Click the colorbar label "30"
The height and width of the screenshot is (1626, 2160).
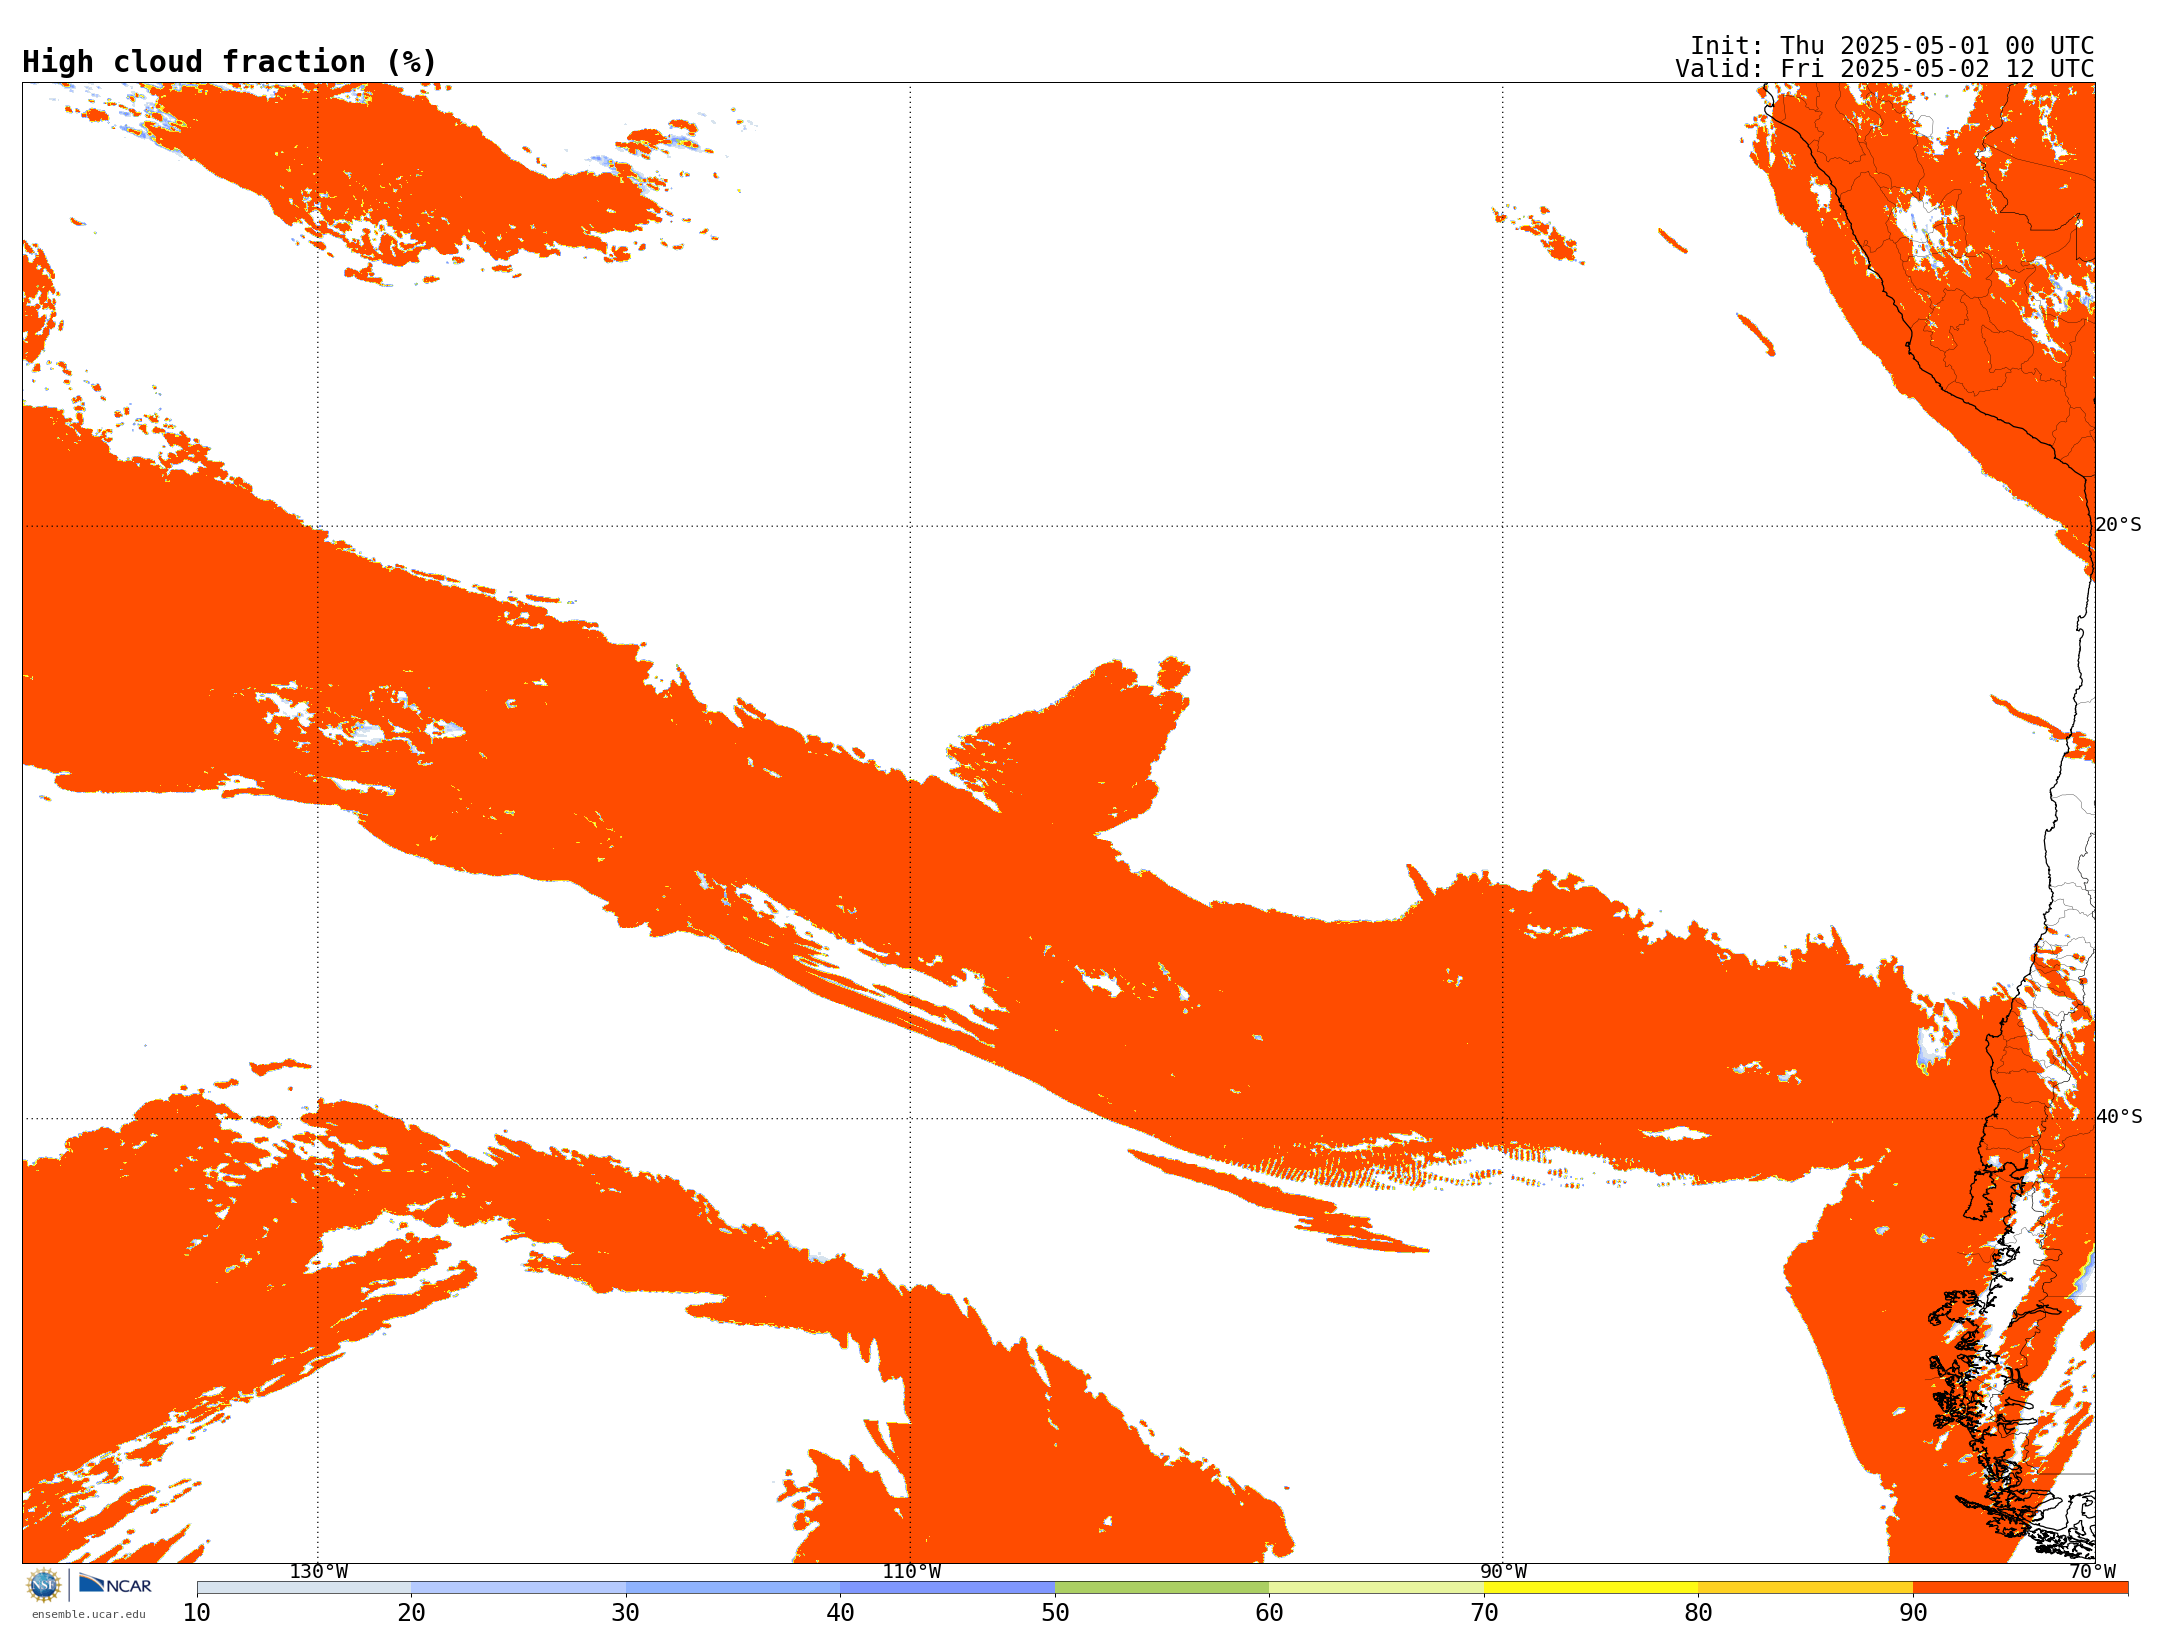[x=626, y=1613]
